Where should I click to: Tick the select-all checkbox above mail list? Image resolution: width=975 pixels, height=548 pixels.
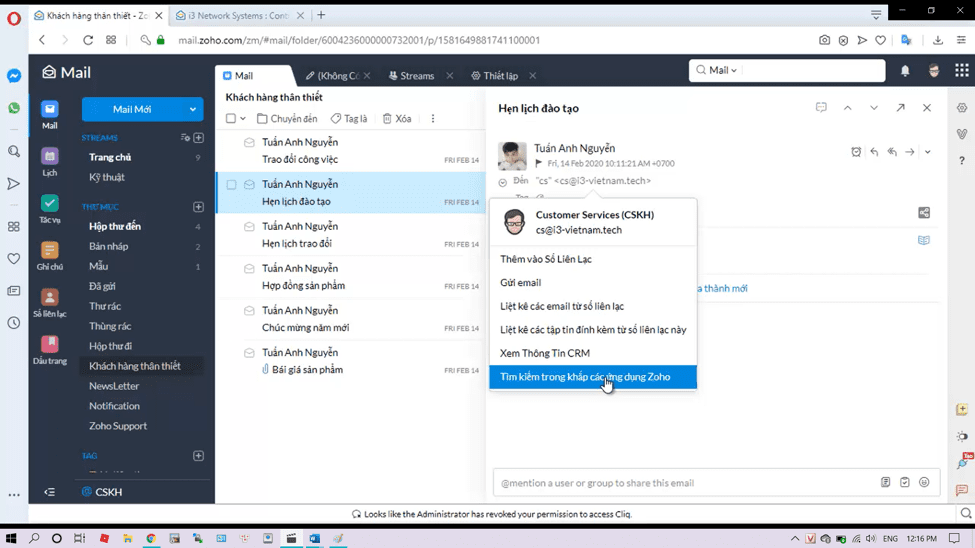click(231, 119)
